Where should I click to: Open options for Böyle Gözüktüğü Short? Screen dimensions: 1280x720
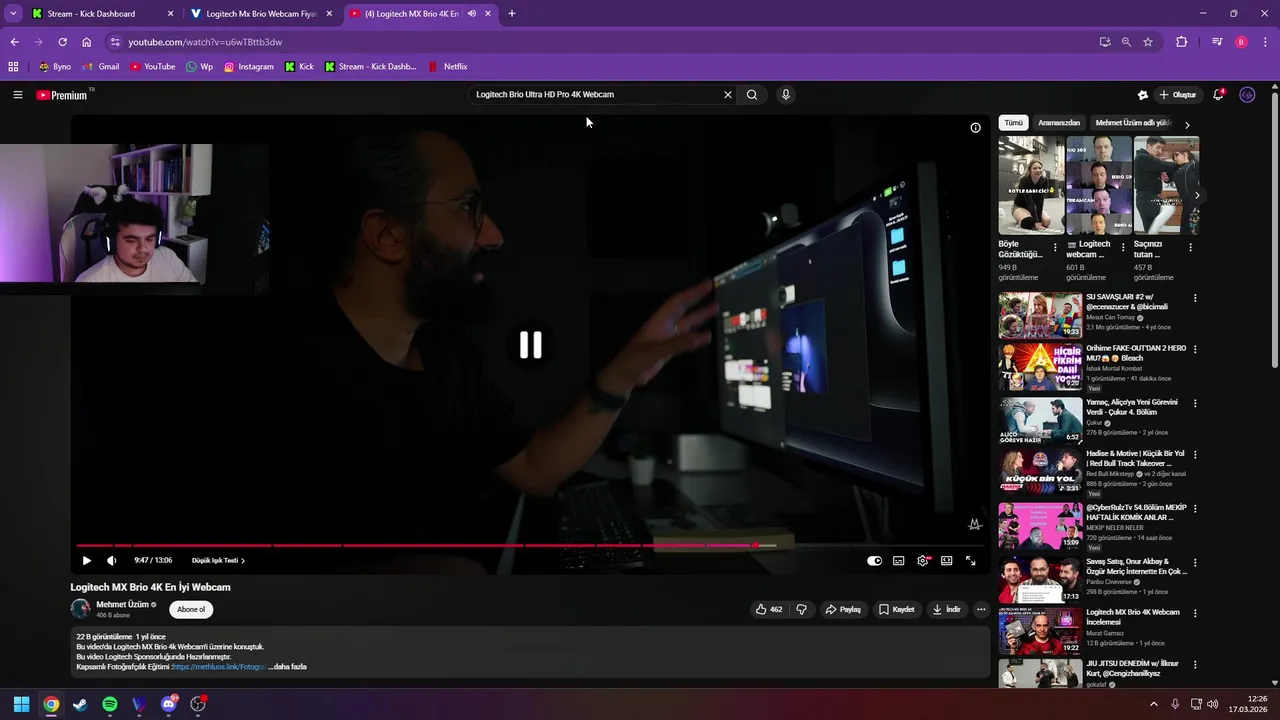pos(1055,247)
